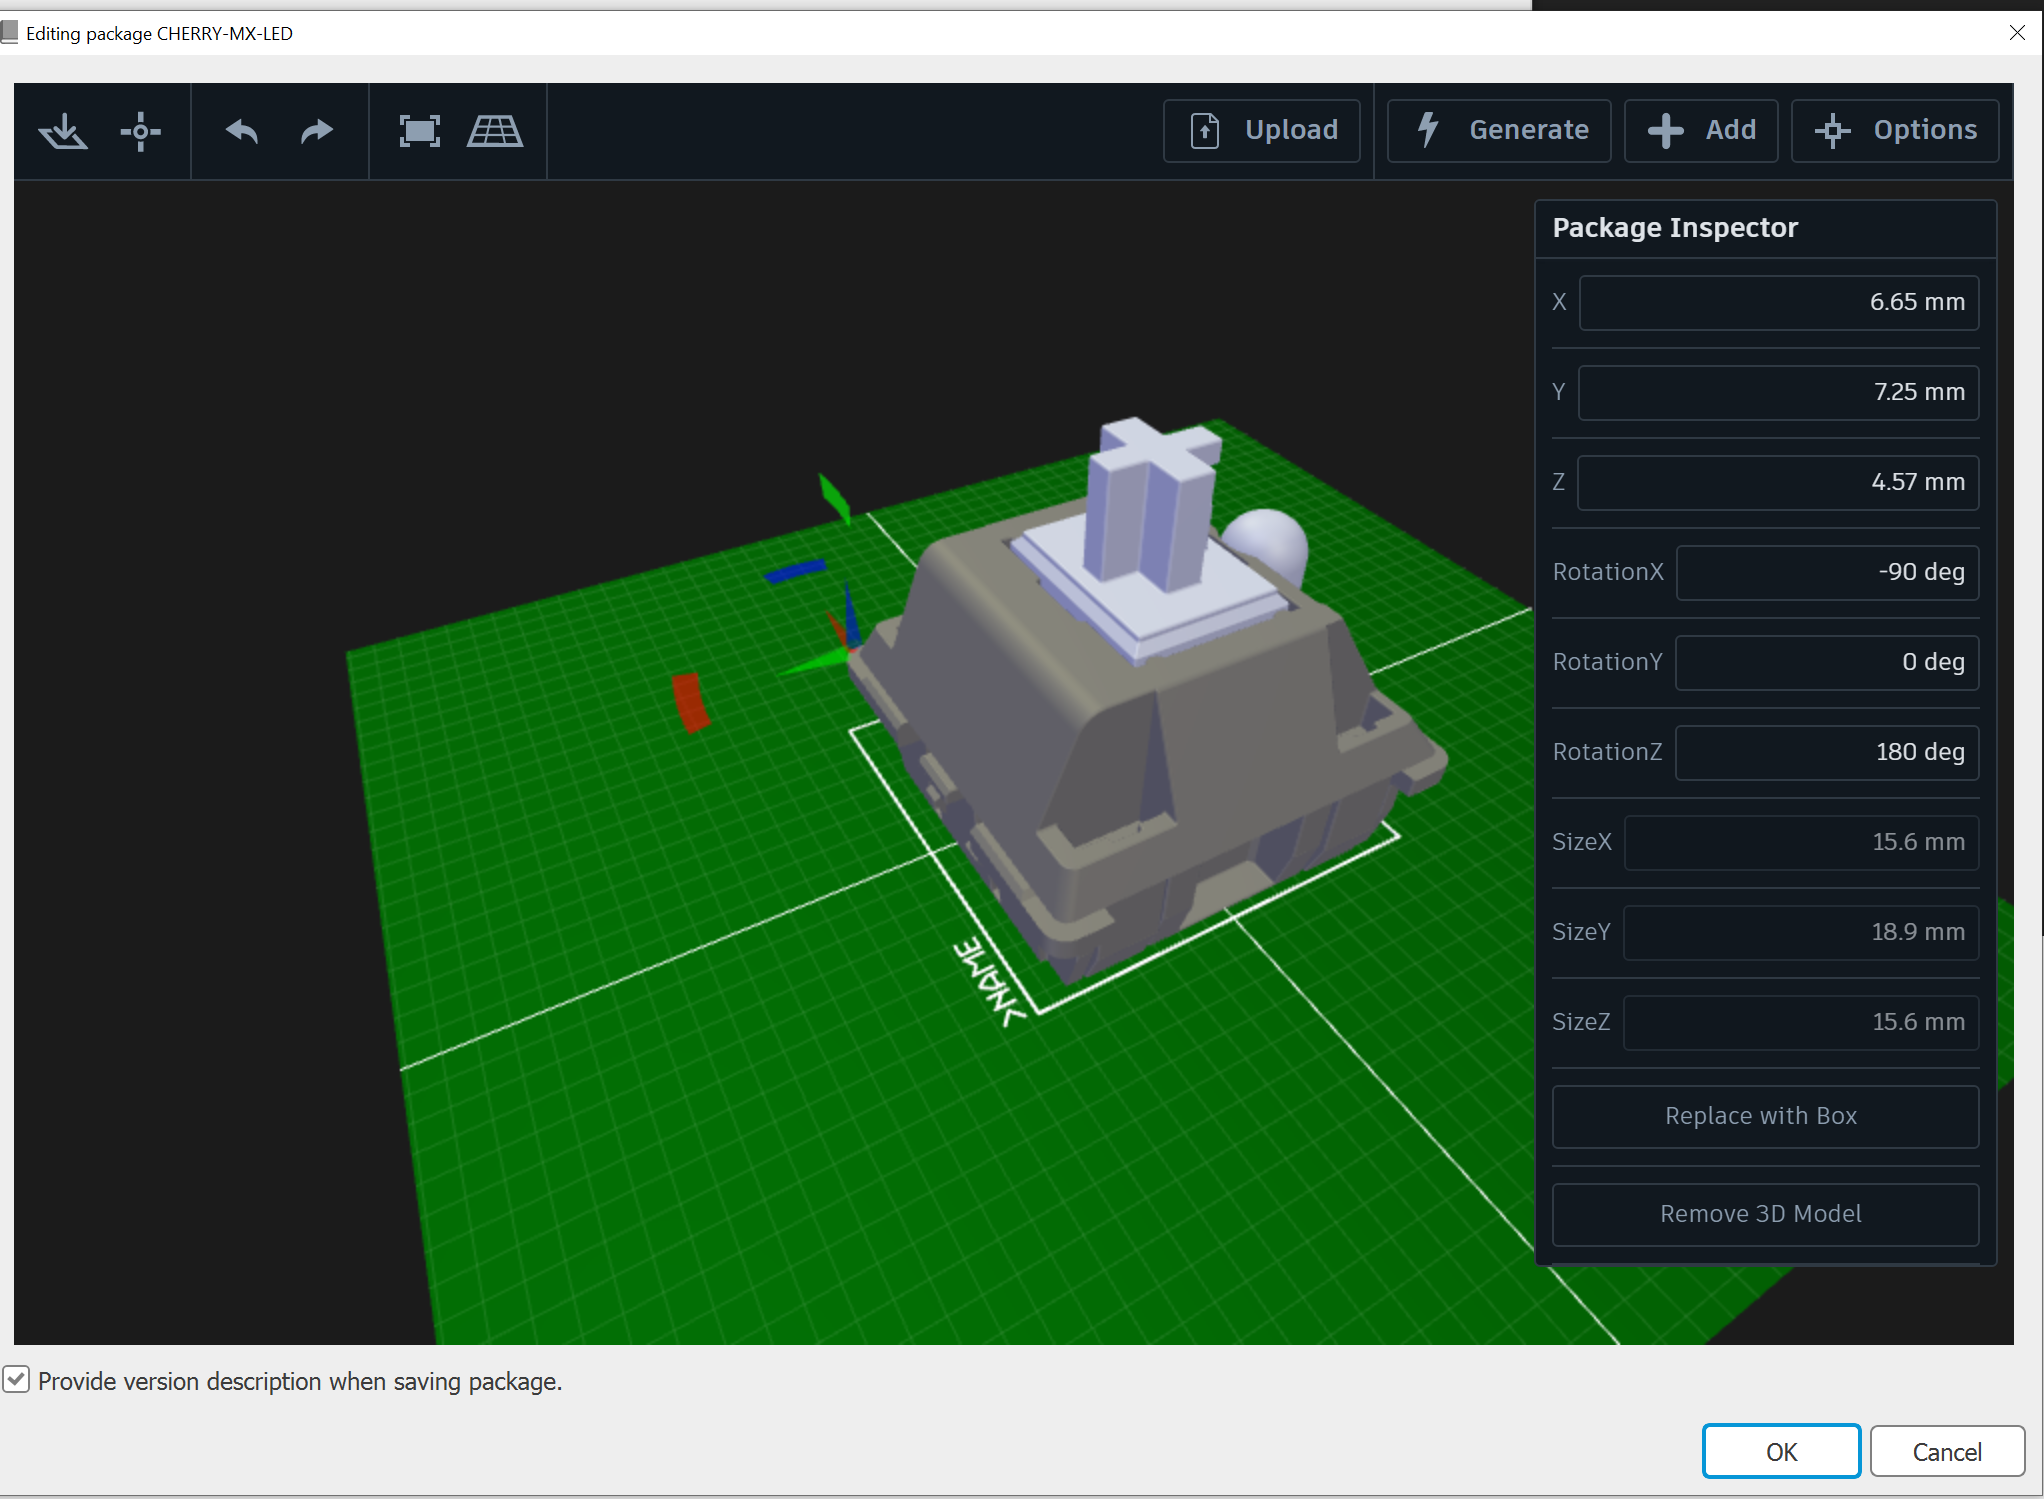This screenshot has height=1499, width=2044.
Task: Edit the RotationX value field
Action: click(1826, 572)
